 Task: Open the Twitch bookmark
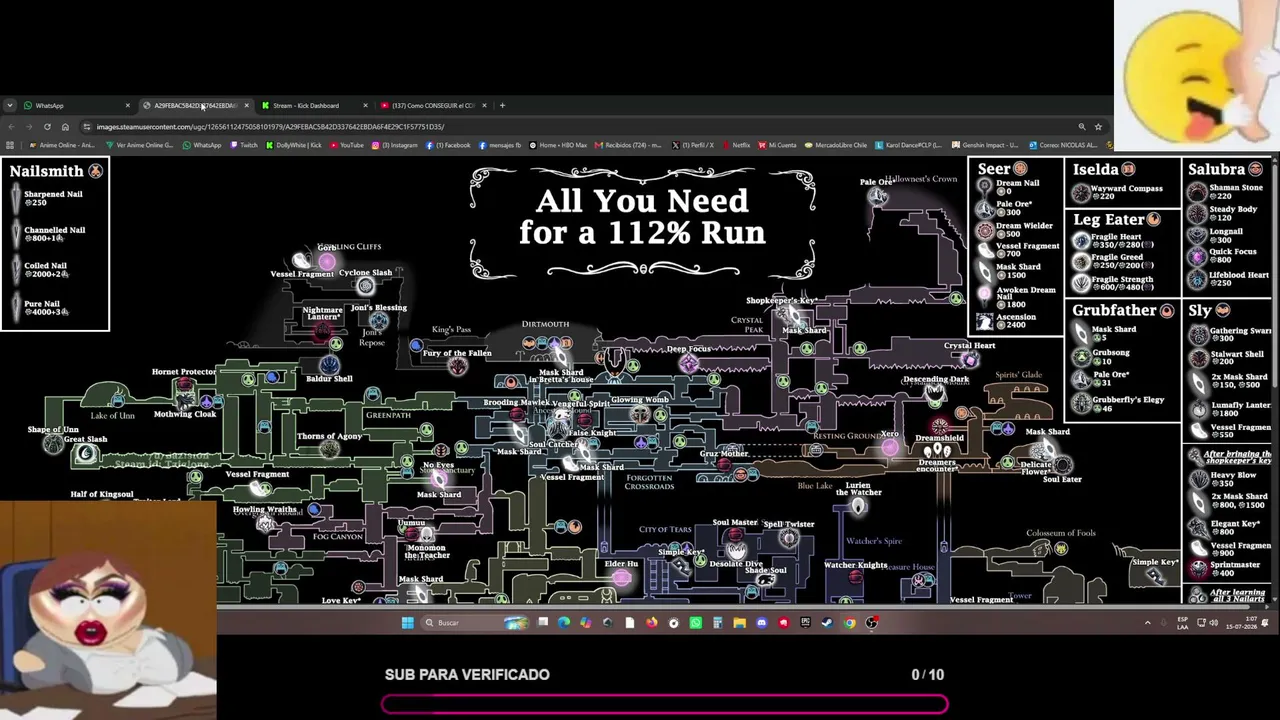pos(244,145)
